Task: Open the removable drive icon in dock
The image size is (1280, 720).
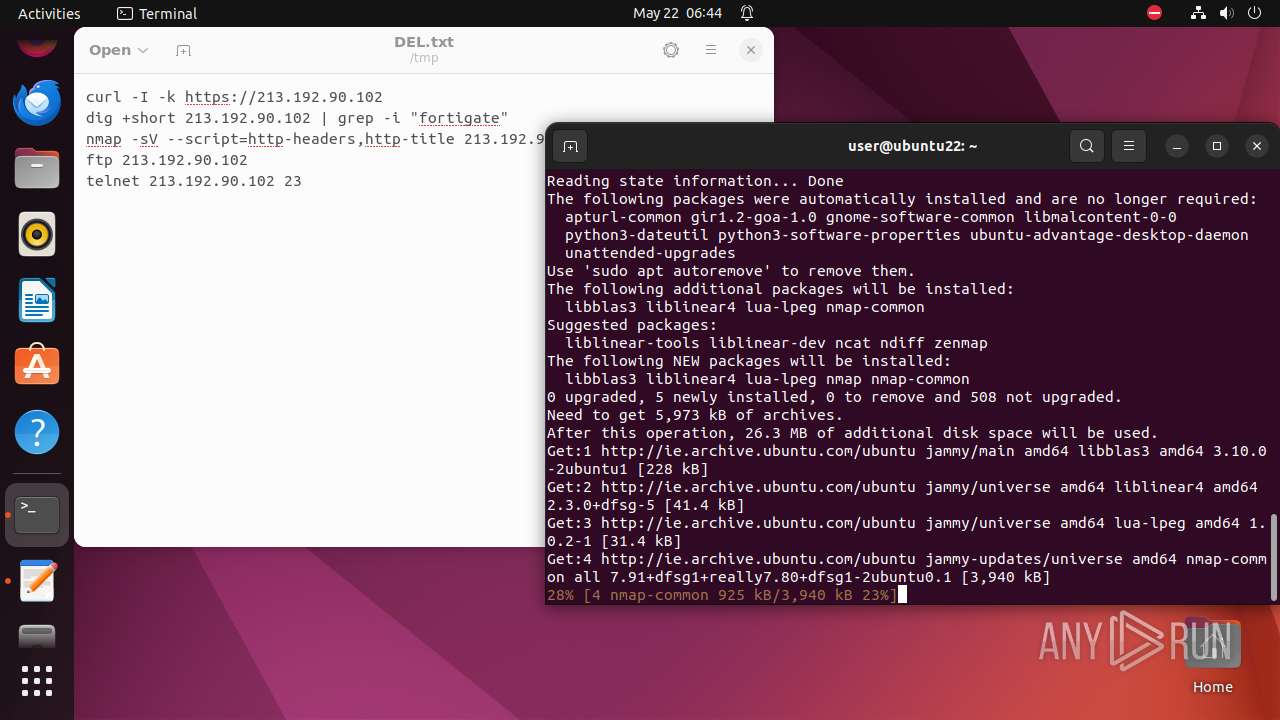Action: [37, 636]
